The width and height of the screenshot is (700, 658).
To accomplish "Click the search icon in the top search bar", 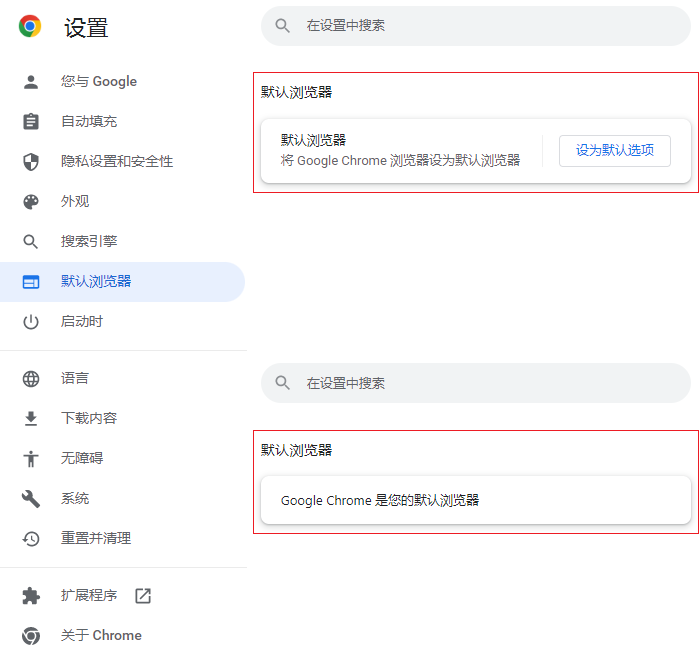I will click(x=282, y=25).
